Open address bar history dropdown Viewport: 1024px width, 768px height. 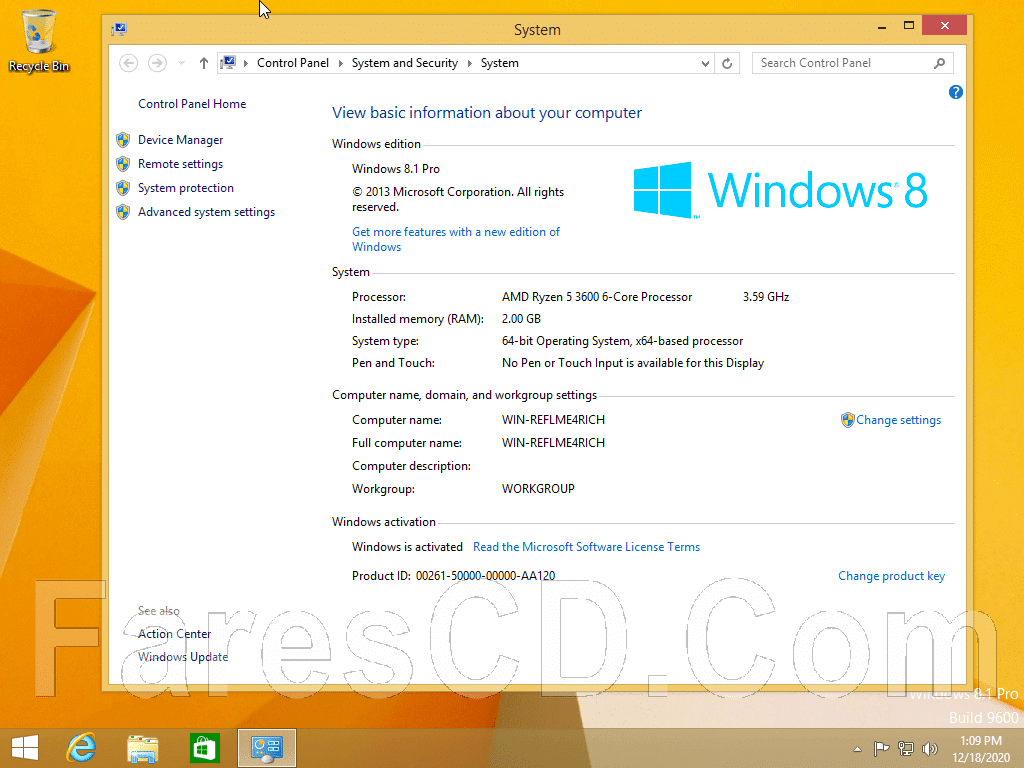[705, 63]
